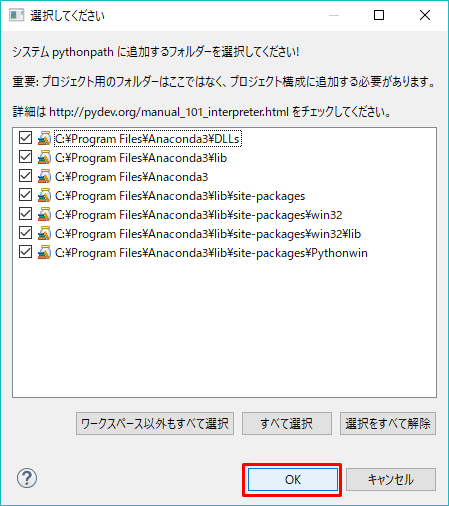Click the folder icon of site-packages\win32 row
449x506 pixels.
point(44,214)
